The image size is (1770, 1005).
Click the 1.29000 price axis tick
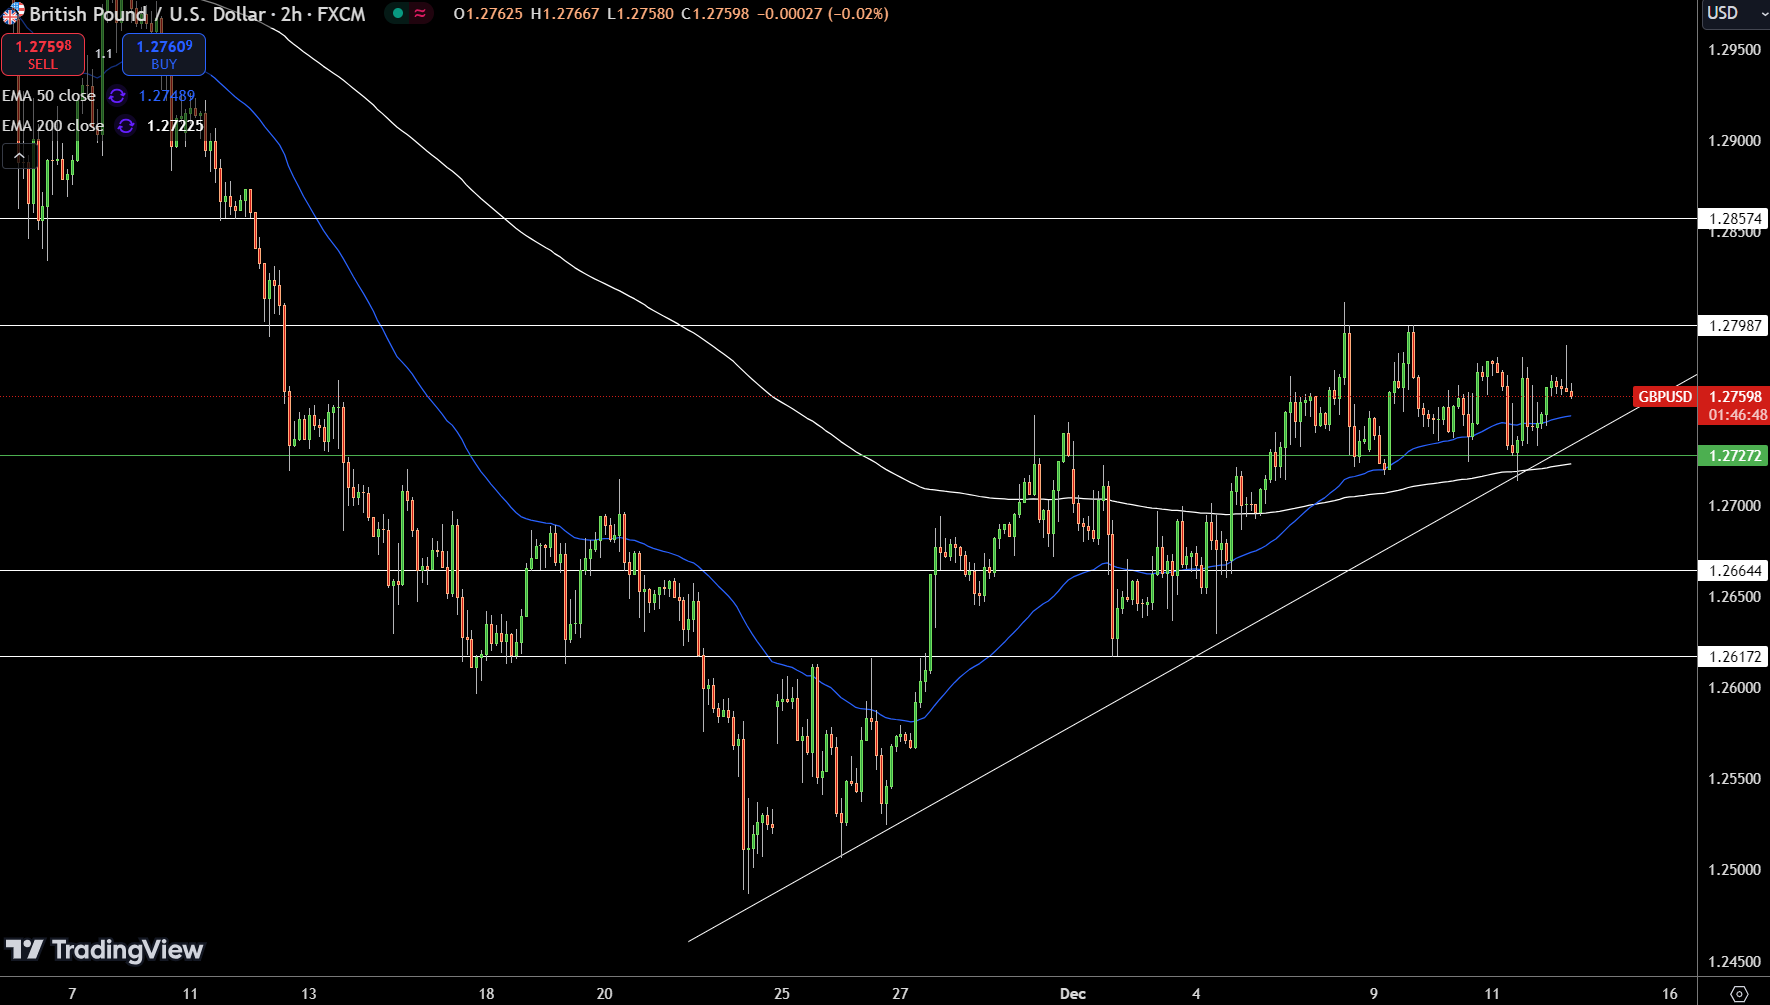click(1734, 141)
